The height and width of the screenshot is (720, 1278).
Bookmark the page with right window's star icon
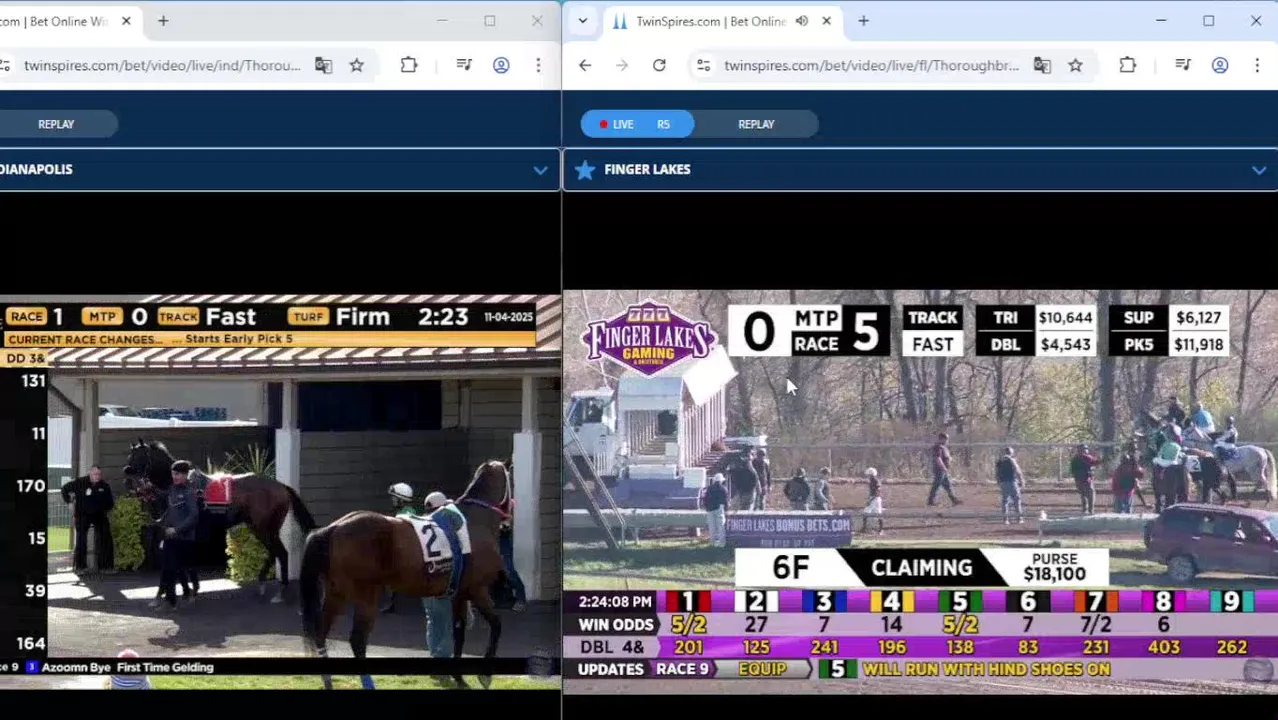pyautogui.click(x=1075, y=65)
